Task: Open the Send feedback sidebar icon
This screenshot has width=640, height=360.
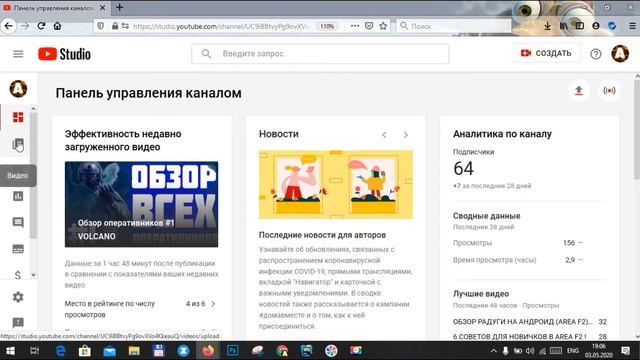Action: pyautogui.click(x=18, y=322)
